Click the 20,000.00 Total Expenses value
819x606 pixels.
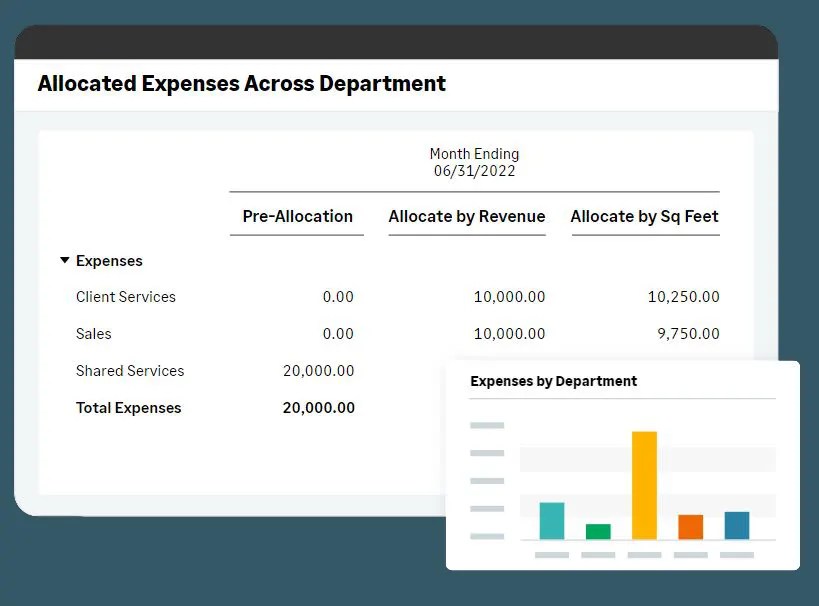click(318, 408)
